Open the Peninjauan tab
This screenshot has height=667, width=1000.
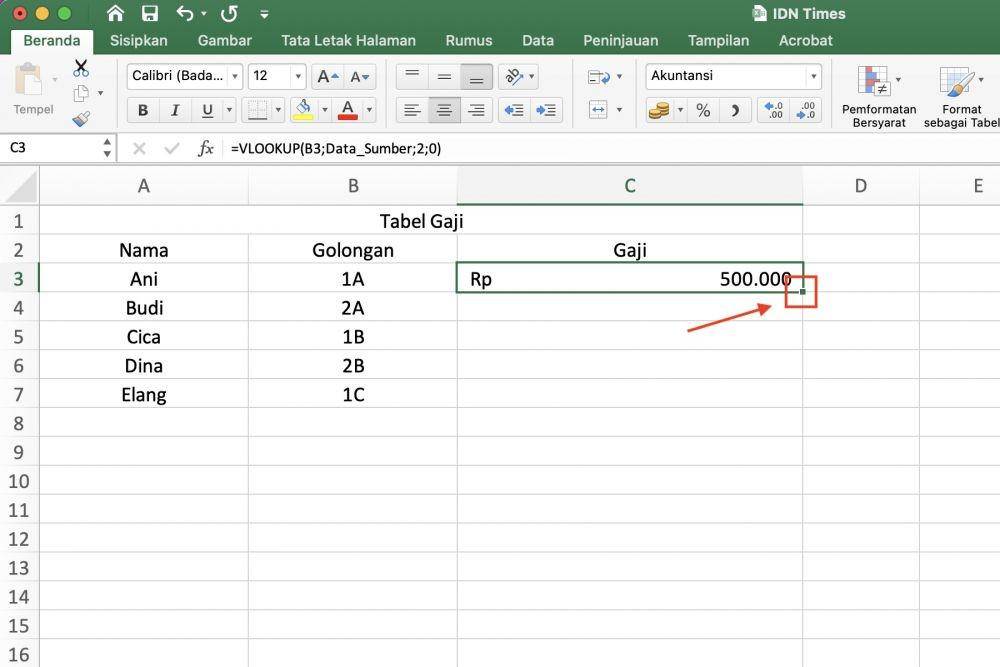click(x=621, y=41)
